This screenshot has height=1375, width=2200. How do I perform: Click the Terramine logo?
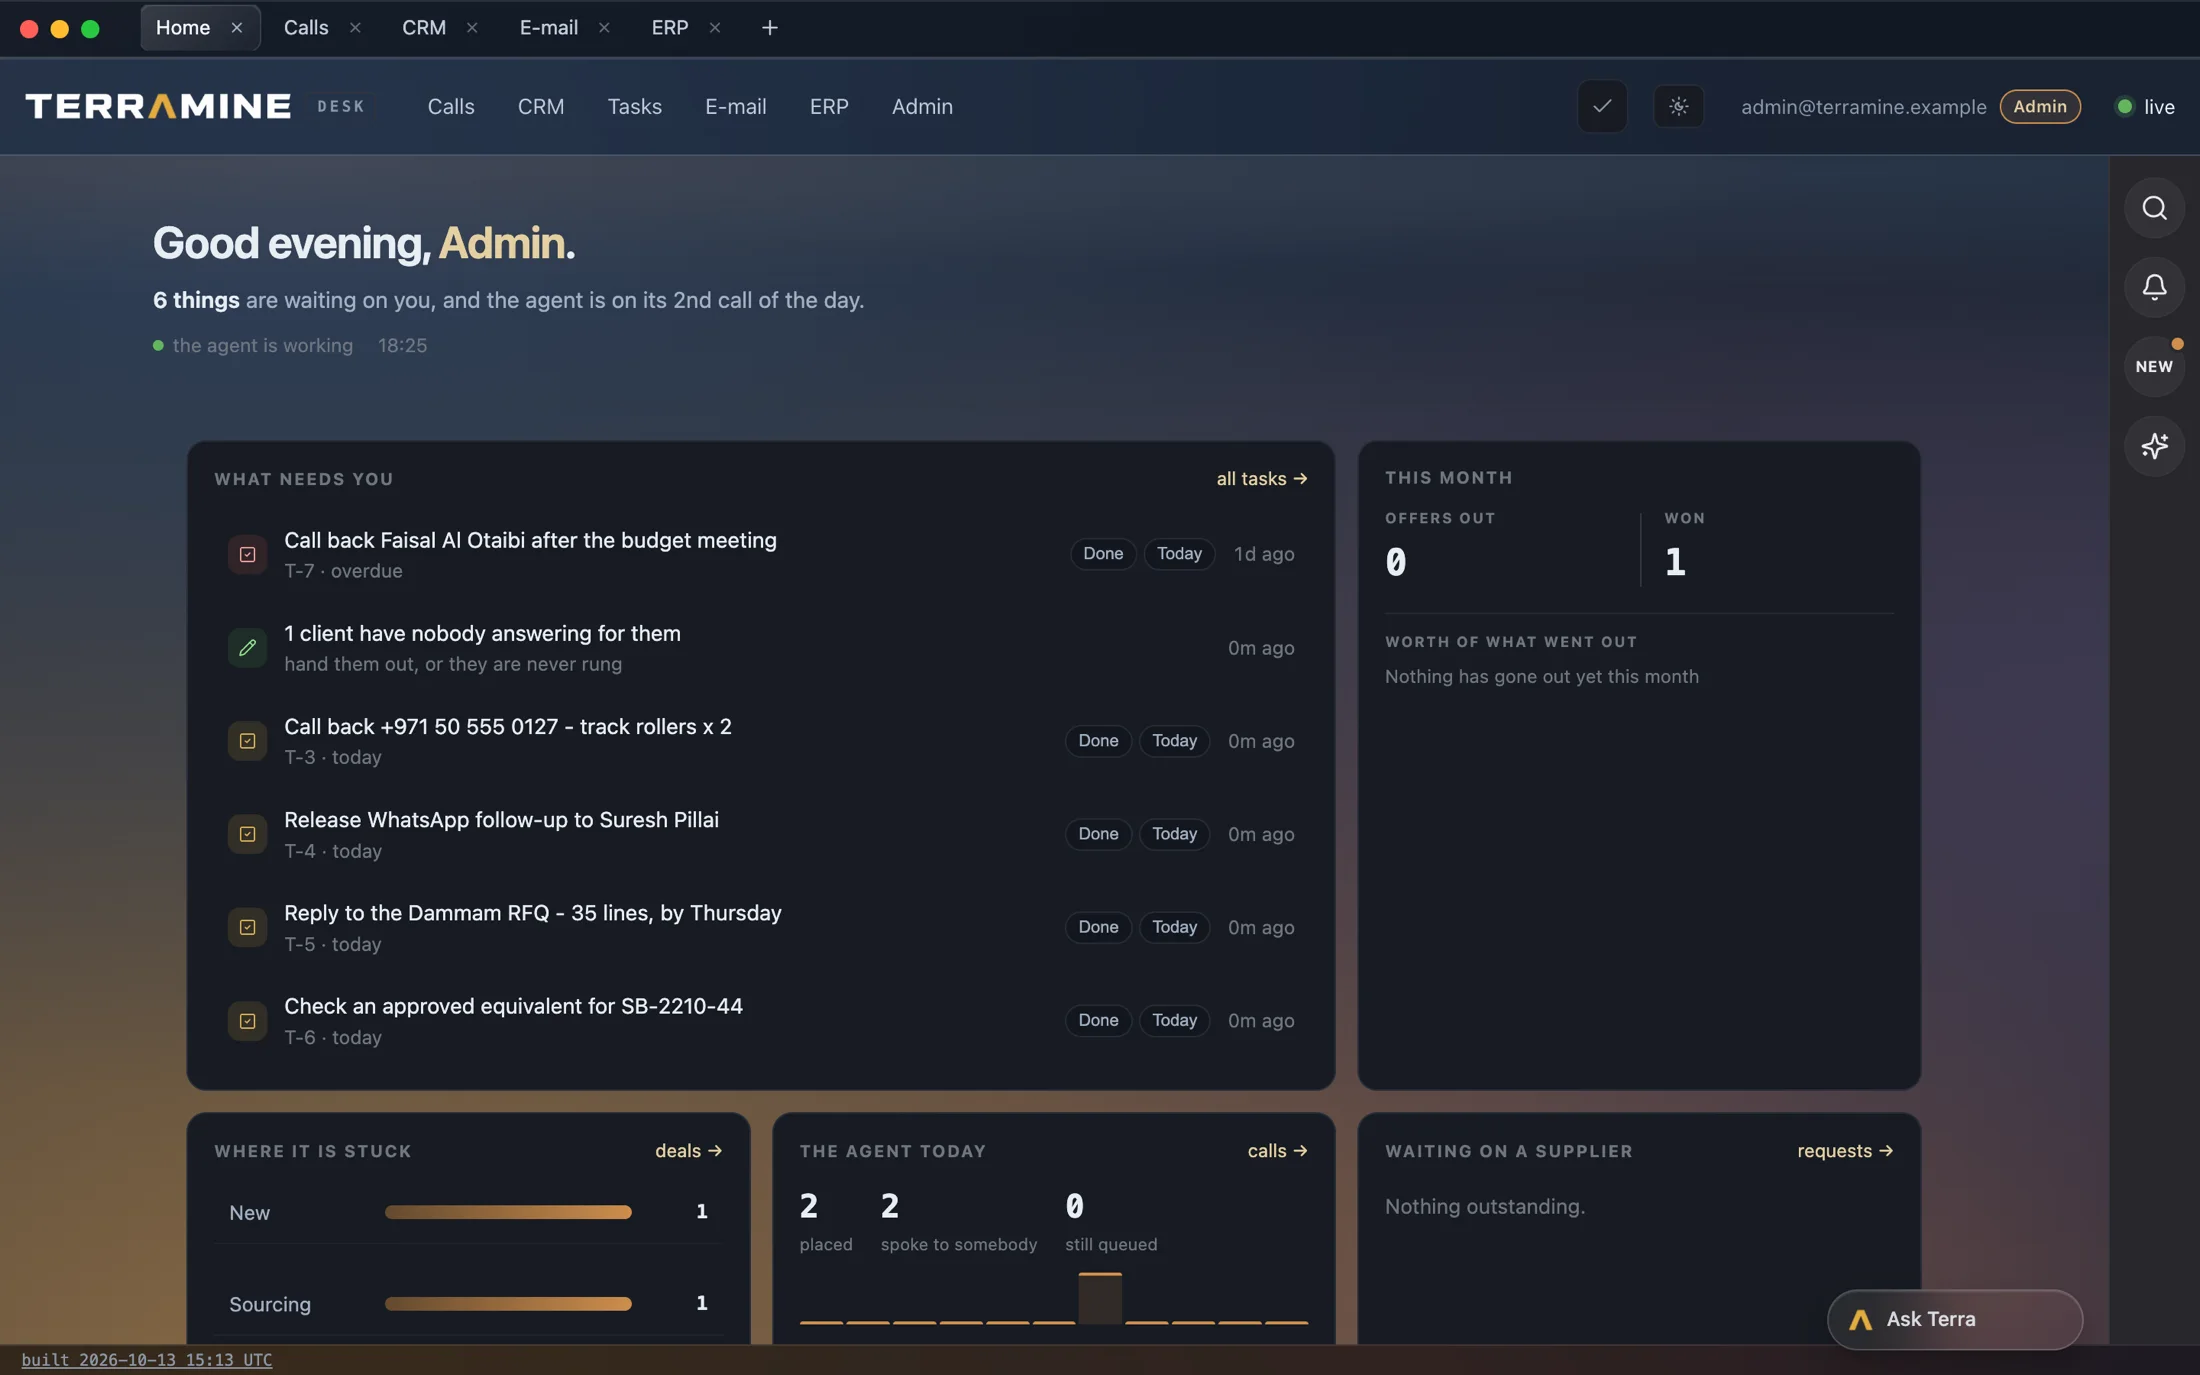(159, 106)
